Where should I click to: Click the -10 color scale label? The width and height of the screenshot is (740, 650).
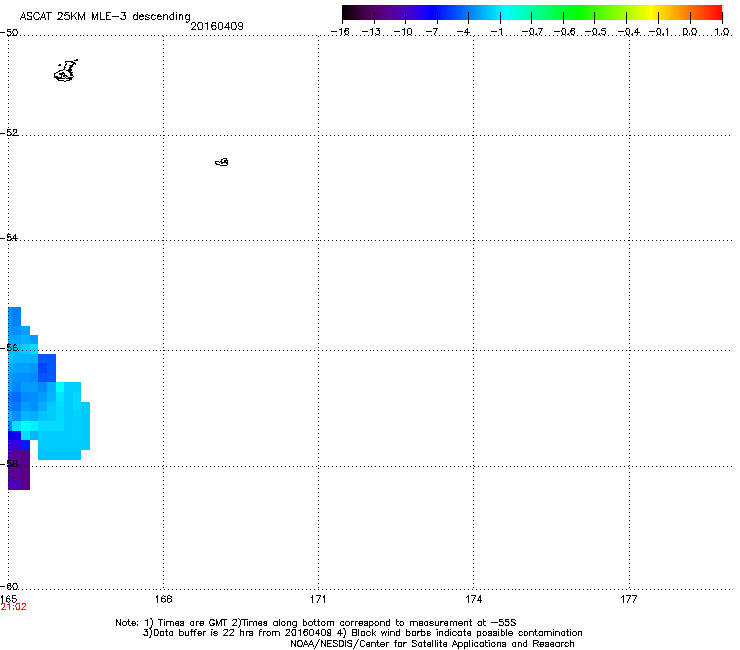(403, 32)
